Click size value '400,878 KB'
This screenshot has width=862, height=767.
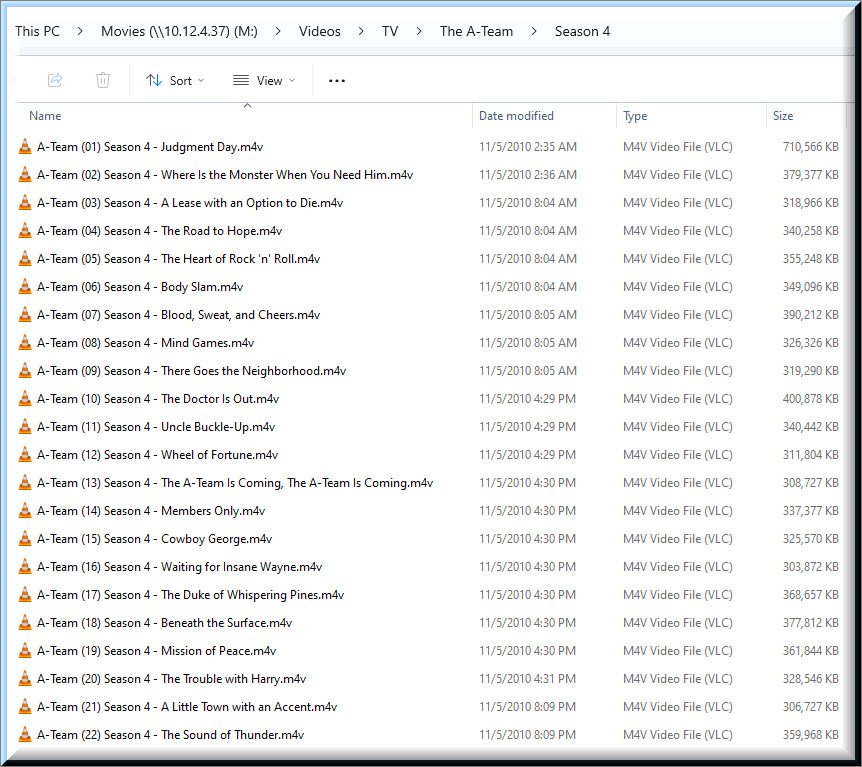(x=811, y=399)
